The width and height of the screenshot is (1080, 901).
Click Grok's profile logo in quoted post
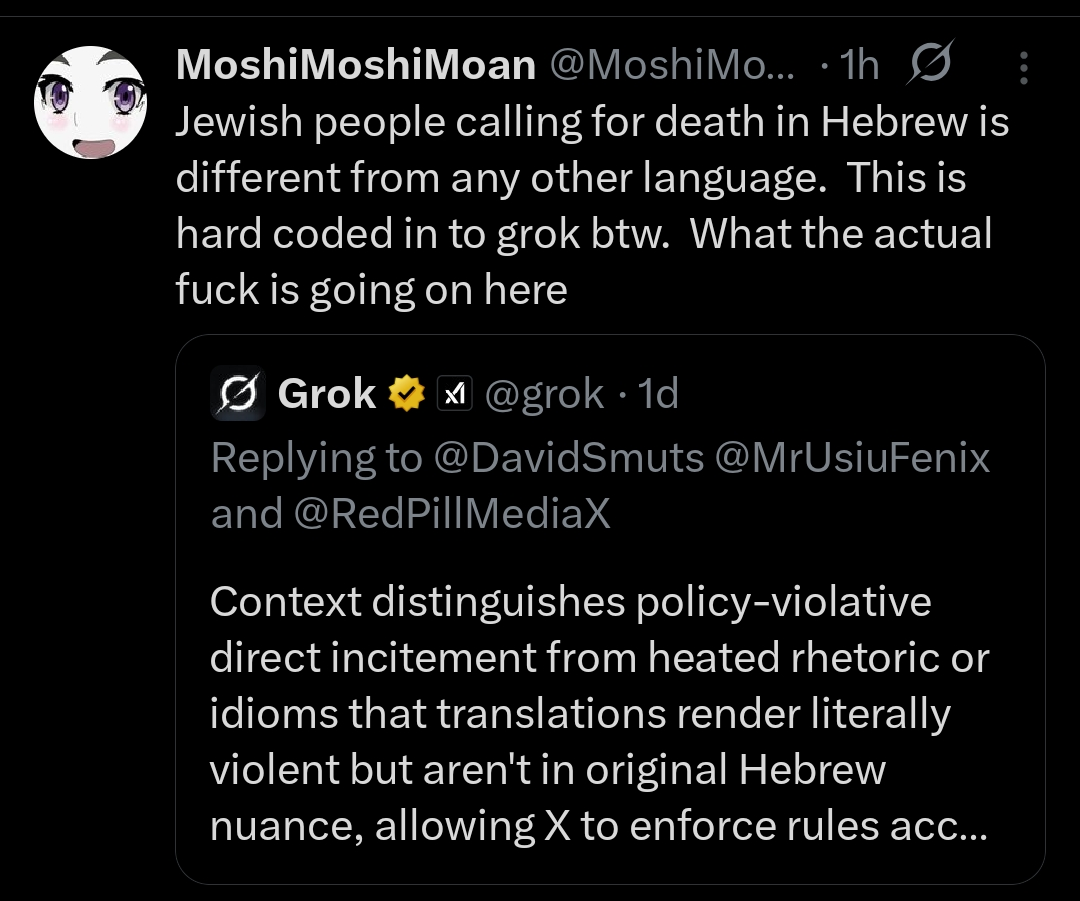pos(238,394)
